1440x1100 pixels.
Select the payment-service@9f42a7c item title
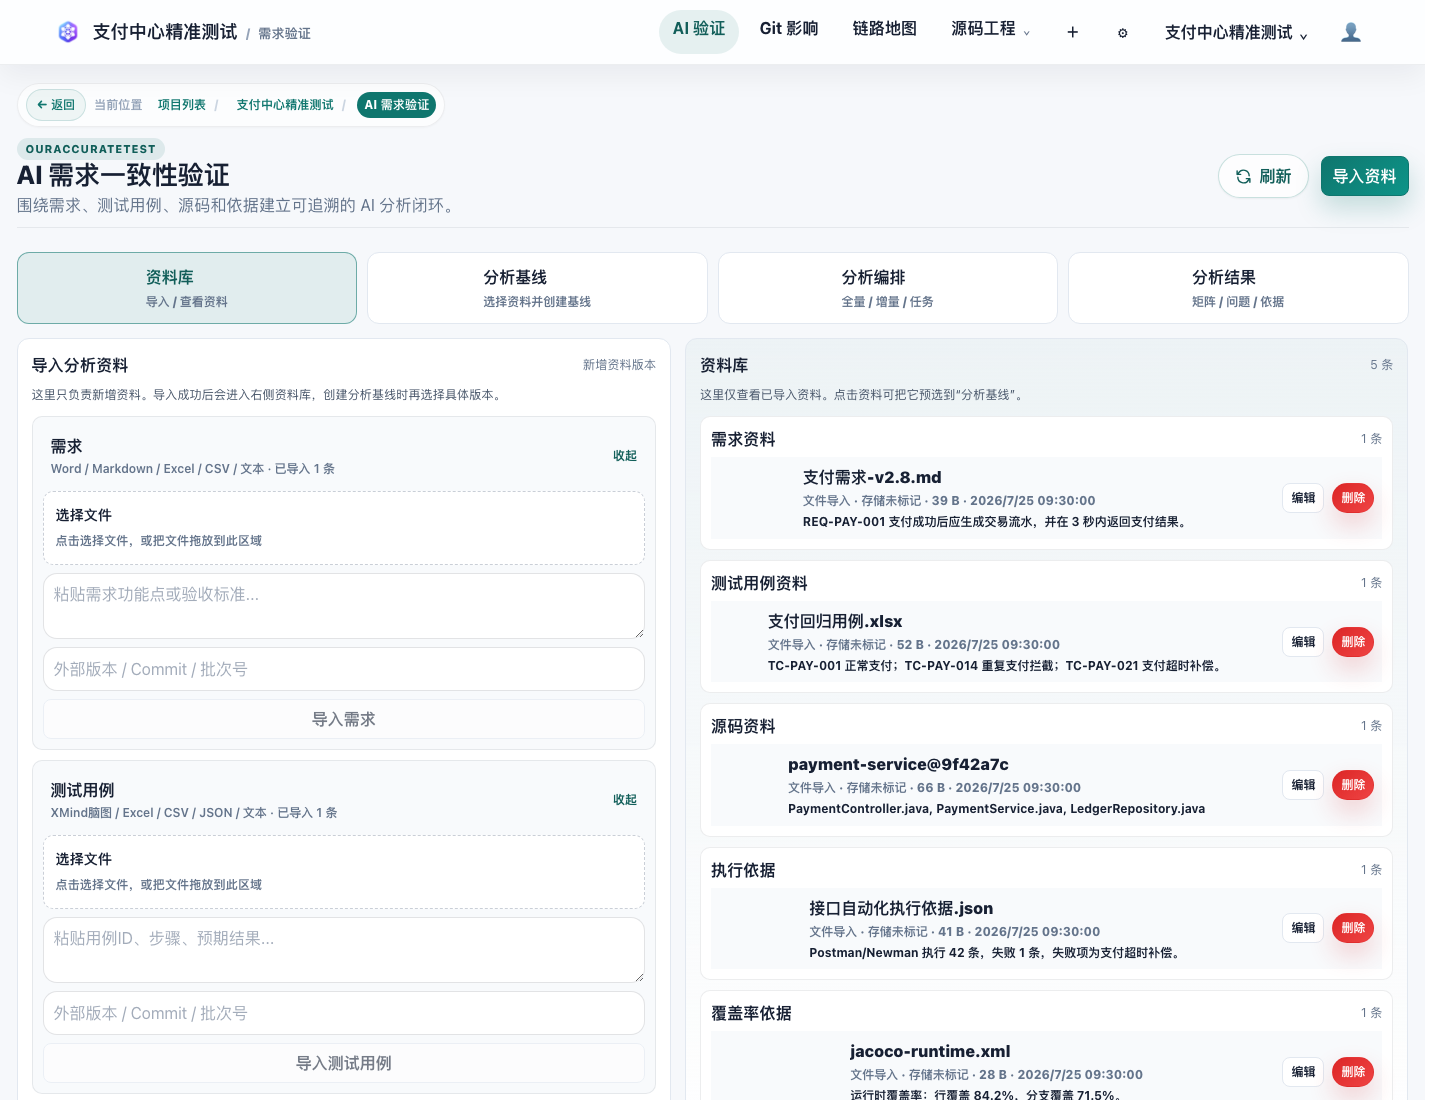[x=898, y=764]
